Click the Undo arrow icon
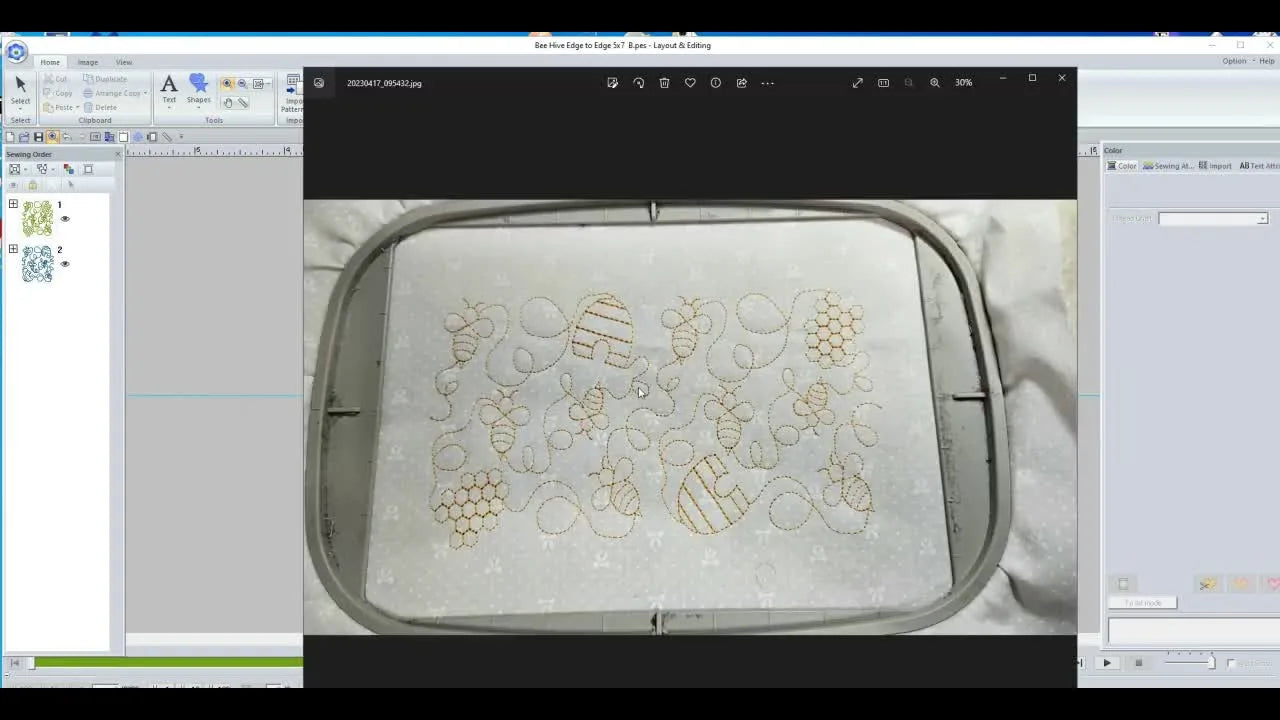This screenshot has height=720, width=1280. coord(69,136)
